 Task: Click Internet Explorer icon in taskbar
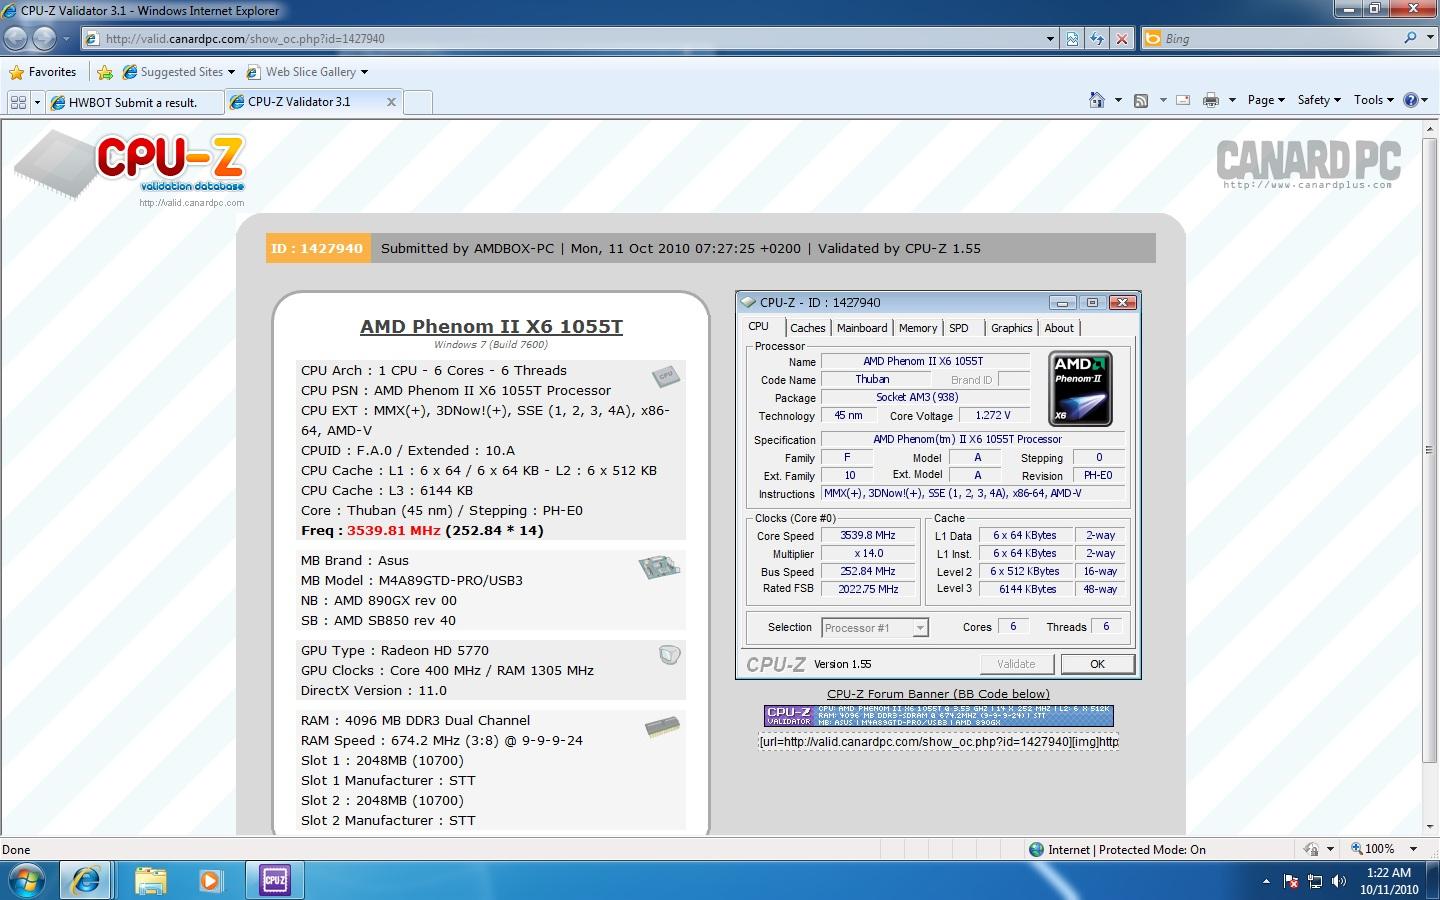coord(86,881)
